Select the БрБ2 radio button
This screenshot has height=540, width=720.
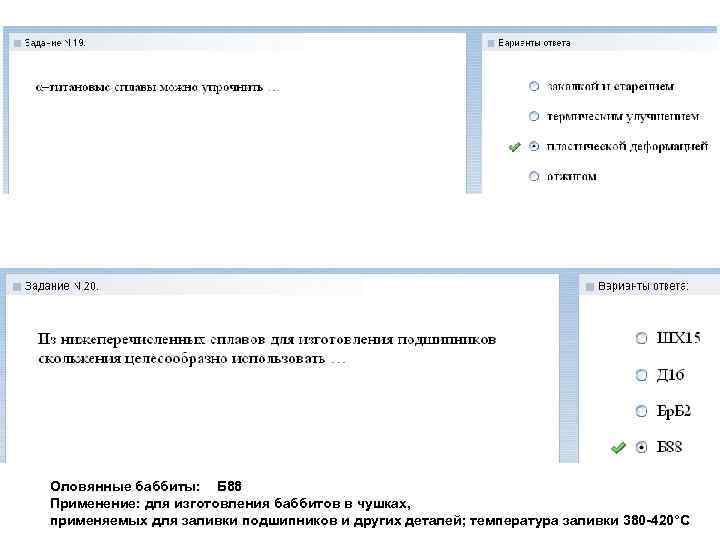pos(641,411)
